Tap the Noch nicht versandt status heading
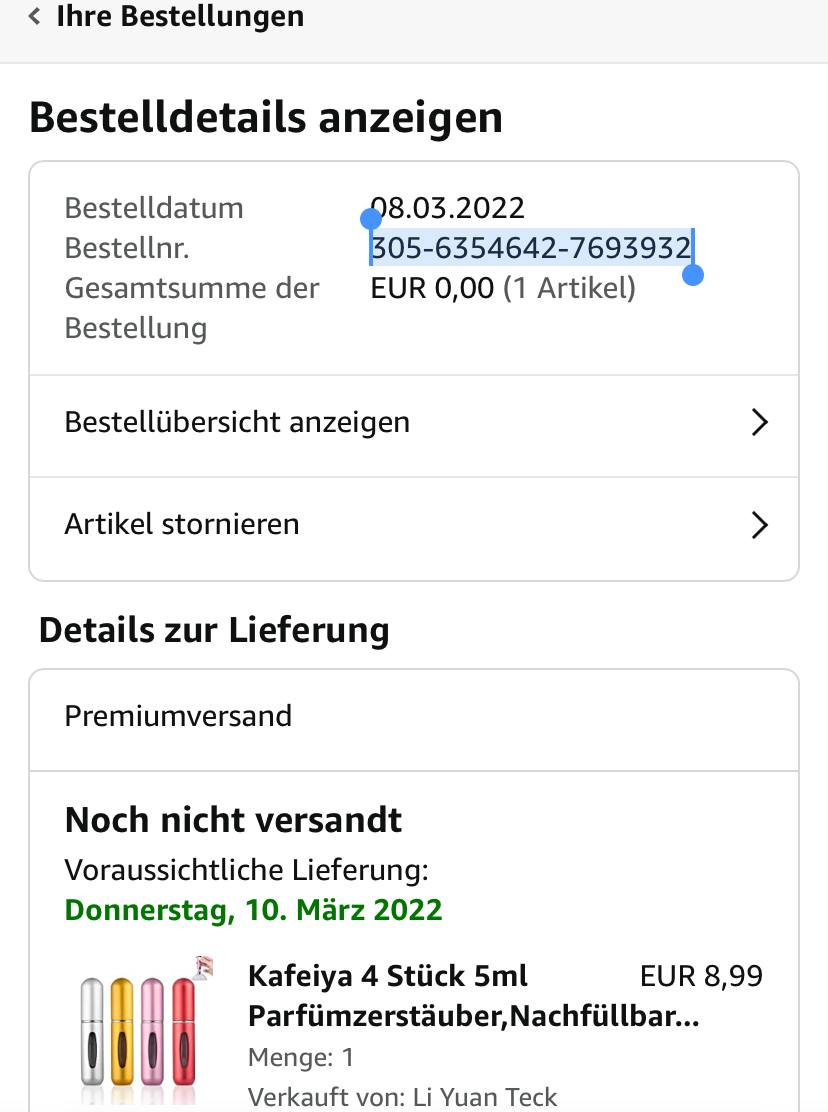The width and height of the screenshot is (828, 1112). [x=233, y=820]
